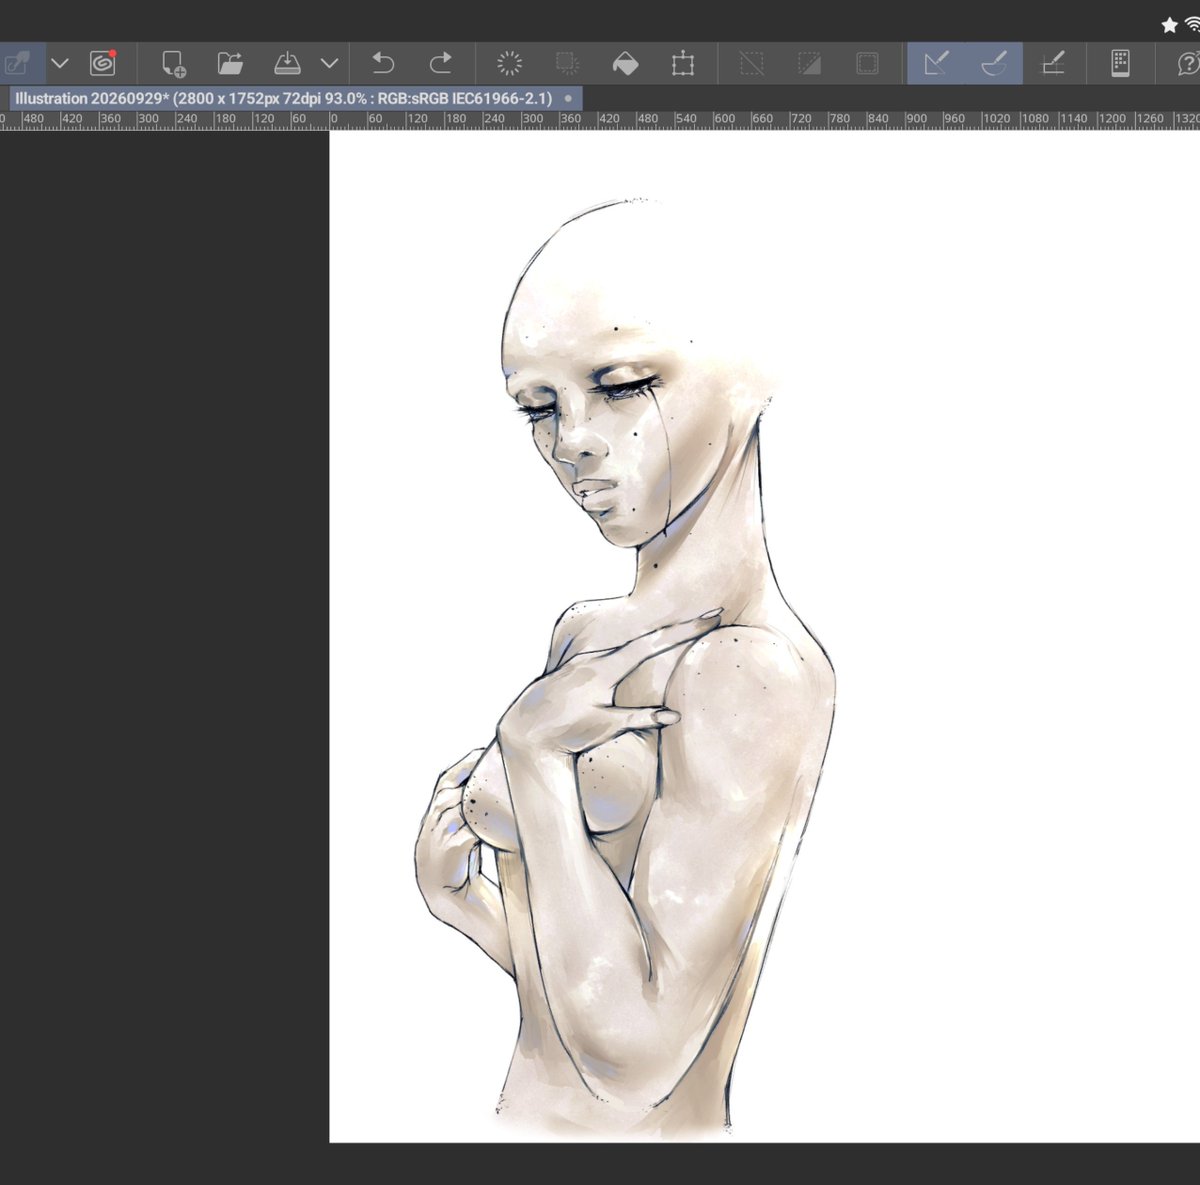Click the horizontal ruler above canvas
The width and height of the screenshot is (1200, 1185).
click(600, 120)
